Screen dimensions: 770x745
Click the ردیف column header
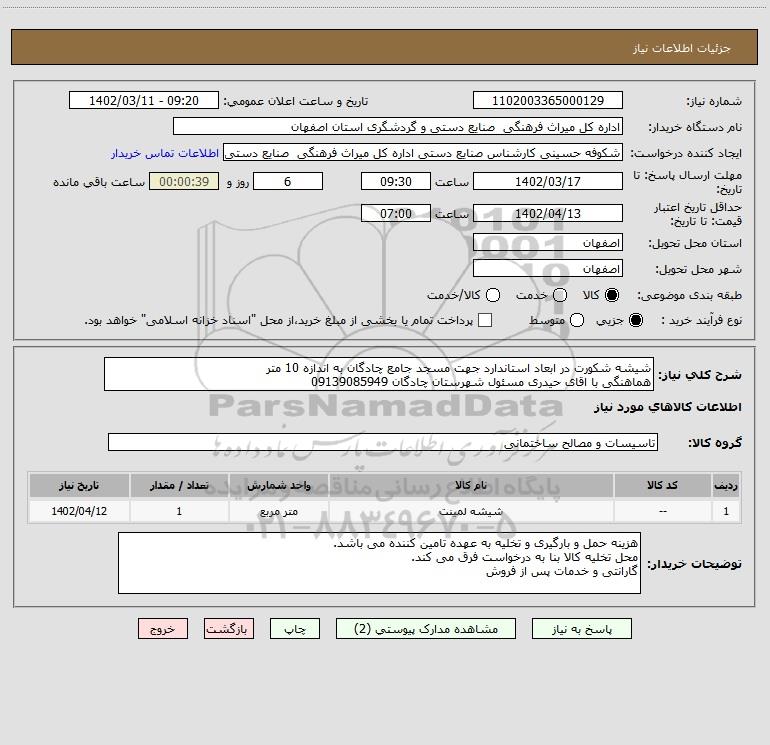coord(726,485)
